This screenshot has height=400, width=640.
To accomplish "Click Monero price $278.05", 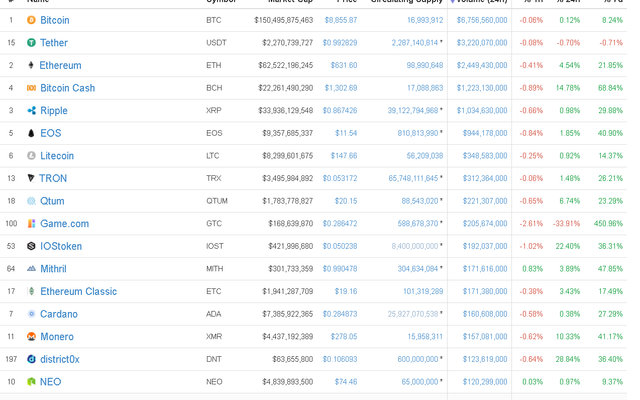I will tap(344, 337).
